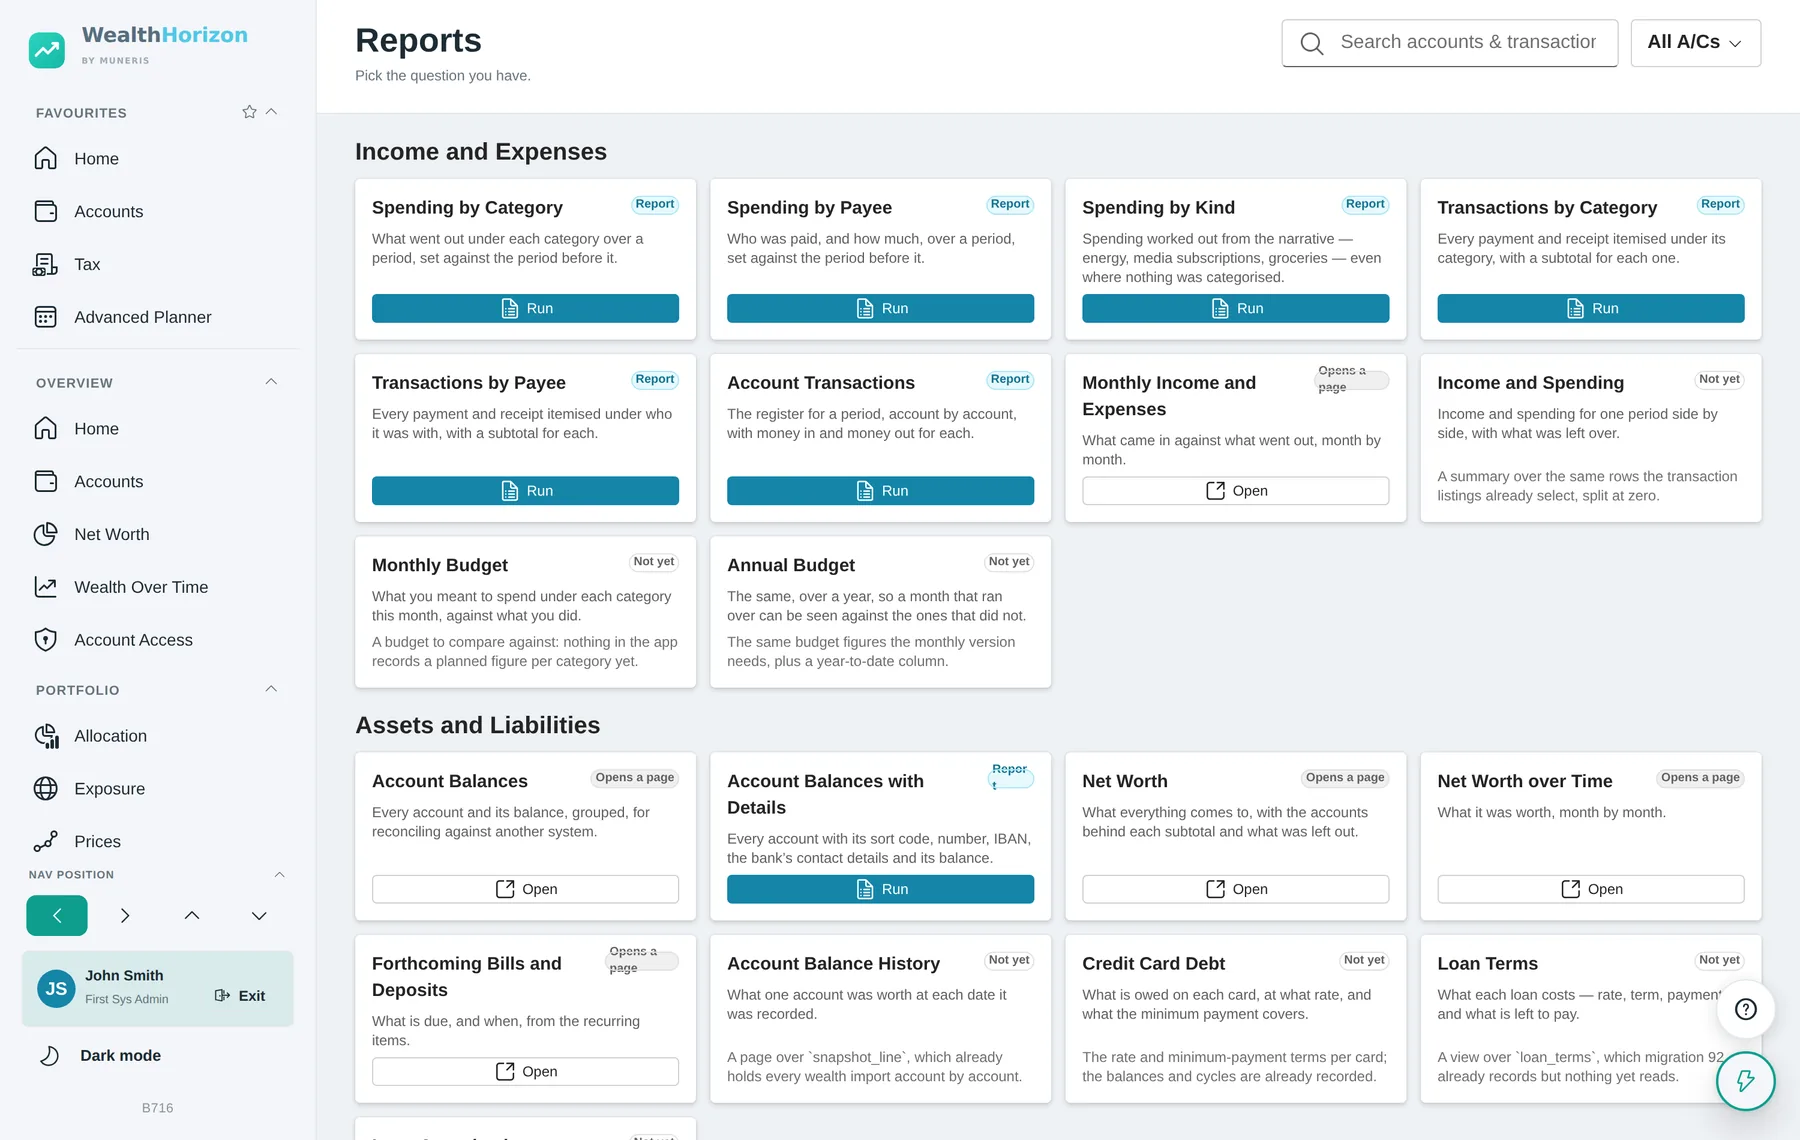
Task: Click the Annual Budget card title
Action: click(x=791, y=566)
